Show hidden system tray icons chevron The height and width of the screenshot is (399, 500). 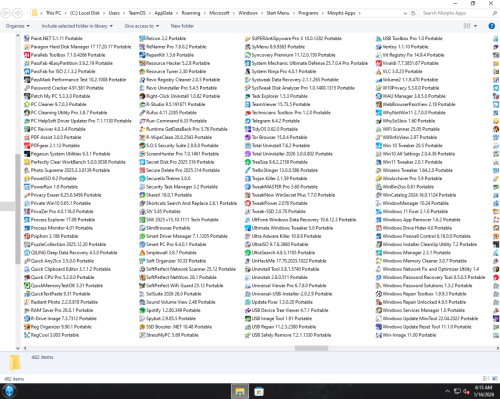[447, 391]
